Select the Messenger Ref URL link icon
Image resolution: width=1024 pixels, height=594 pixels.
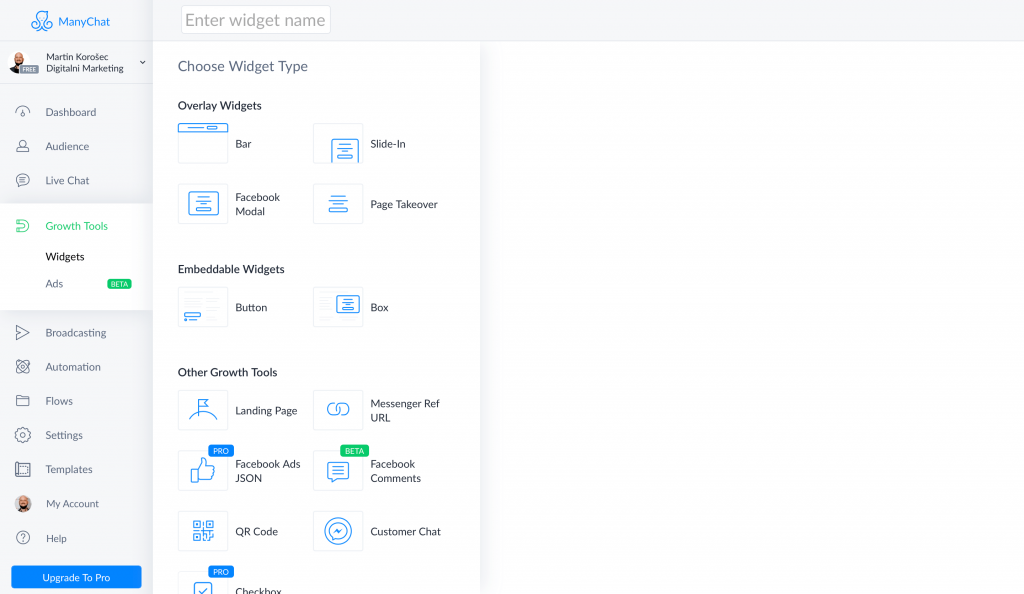coord(338,410)
